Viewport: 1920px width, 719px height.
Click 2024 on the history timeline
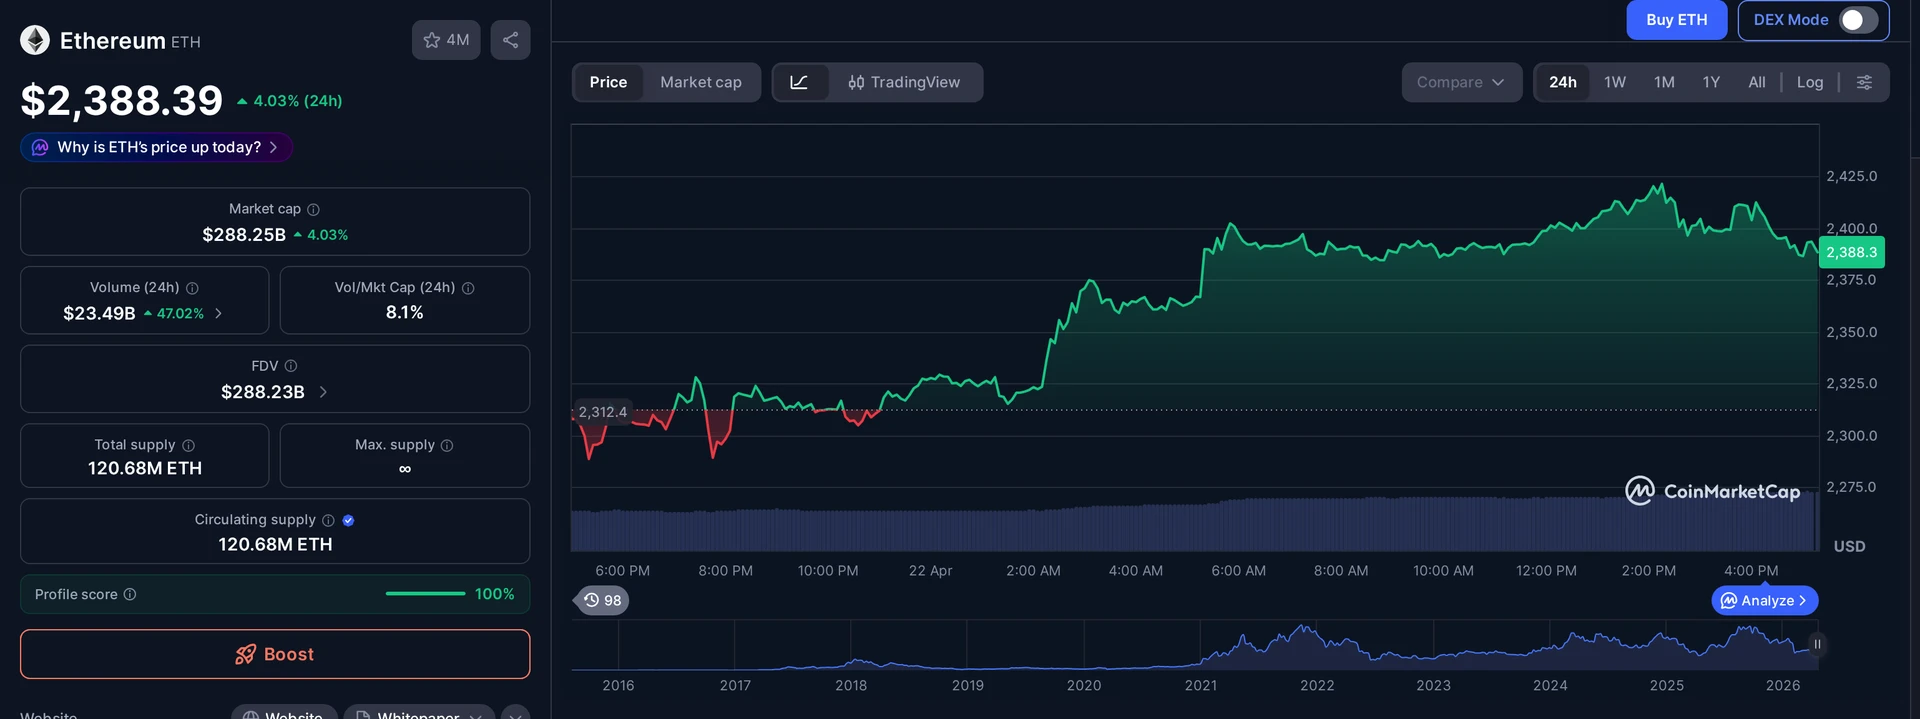click(x=1550, y=685)
